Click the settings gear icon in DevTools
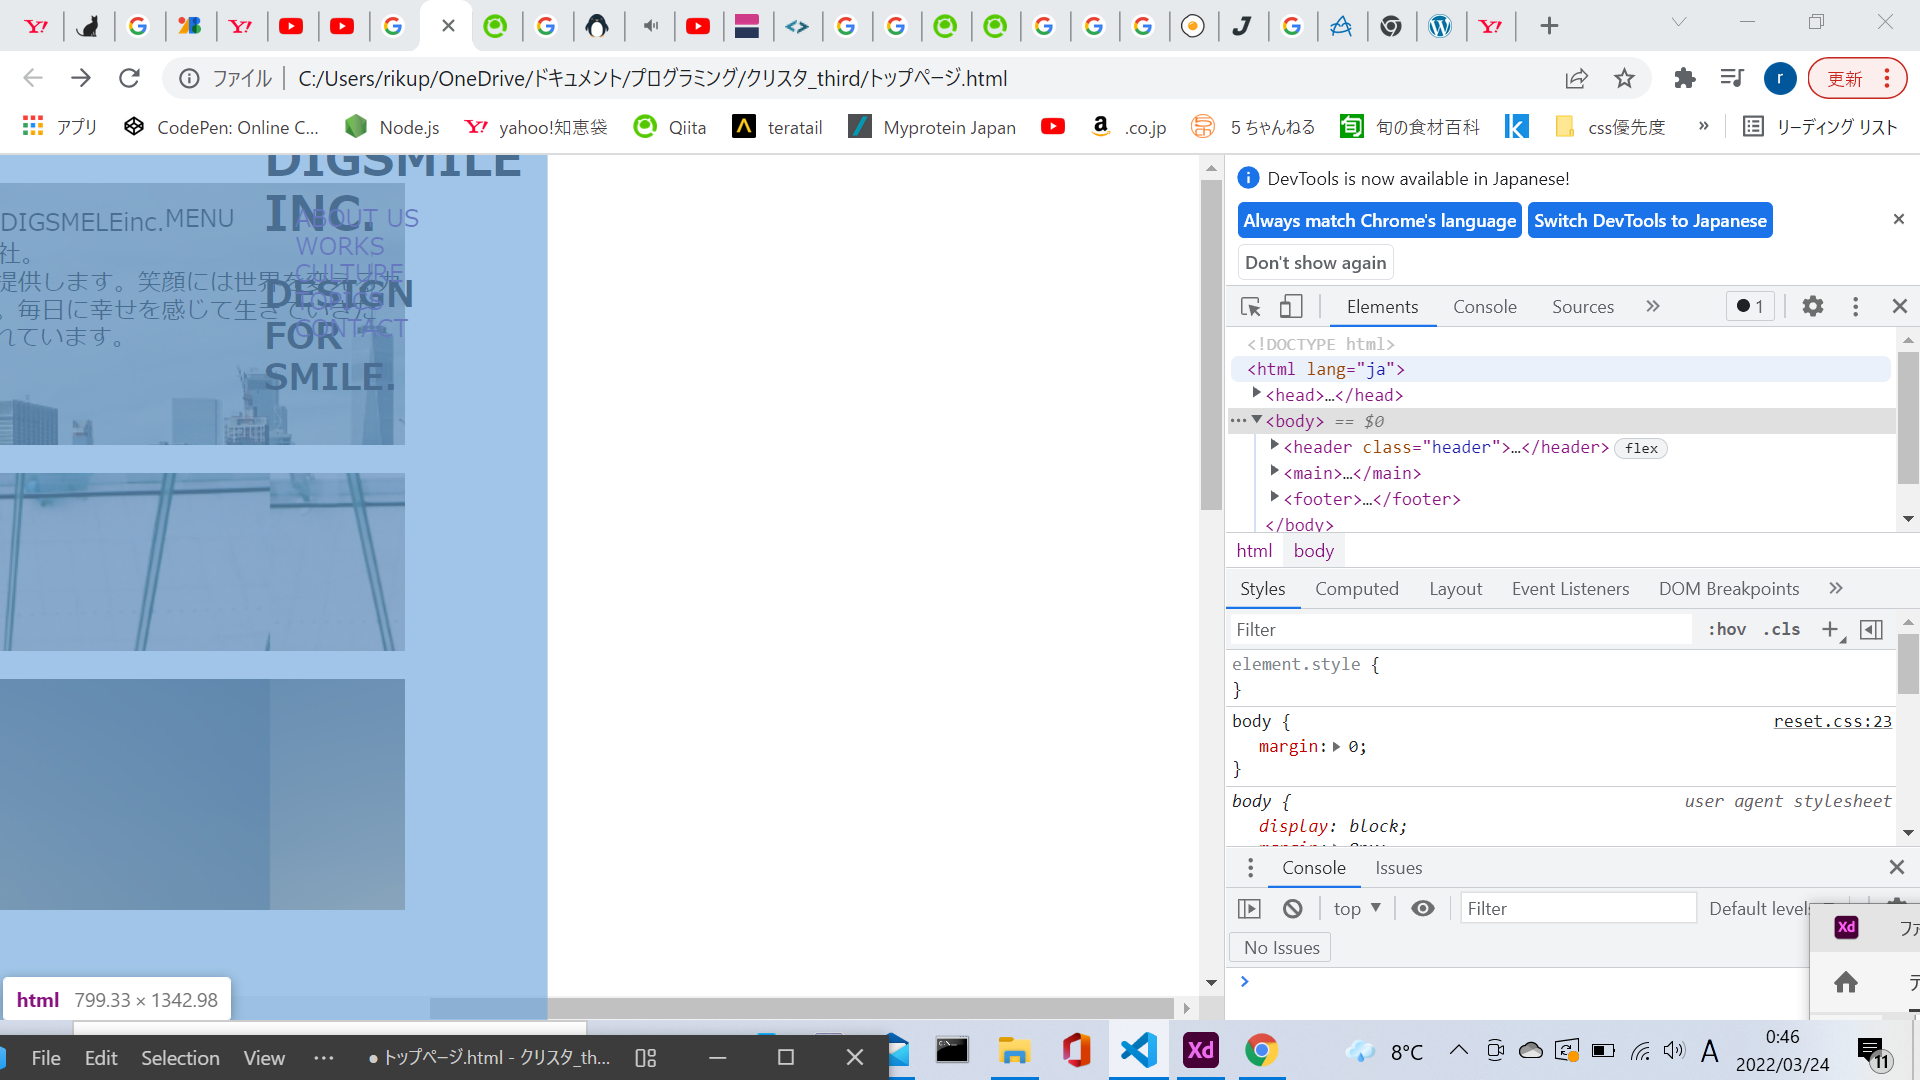Screen dimensions: 1920x1080 click(1813, 306)
